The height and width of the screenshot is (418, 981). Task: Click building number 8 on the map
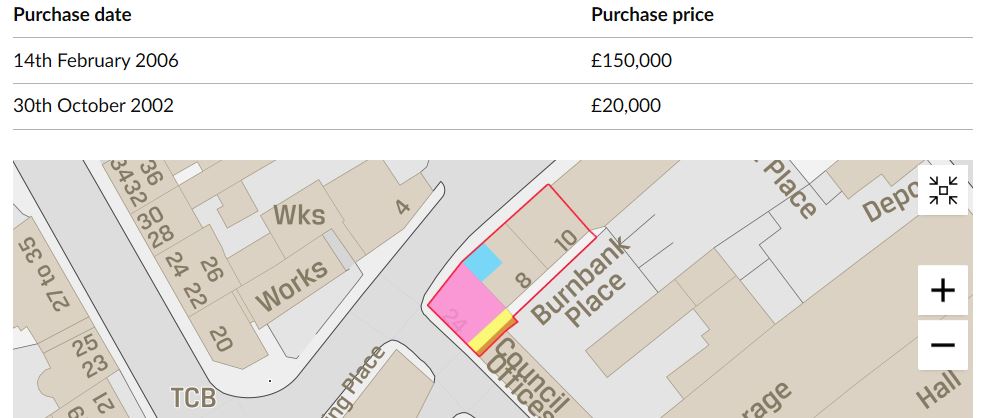pyautogui.click(x=522, y=279)
